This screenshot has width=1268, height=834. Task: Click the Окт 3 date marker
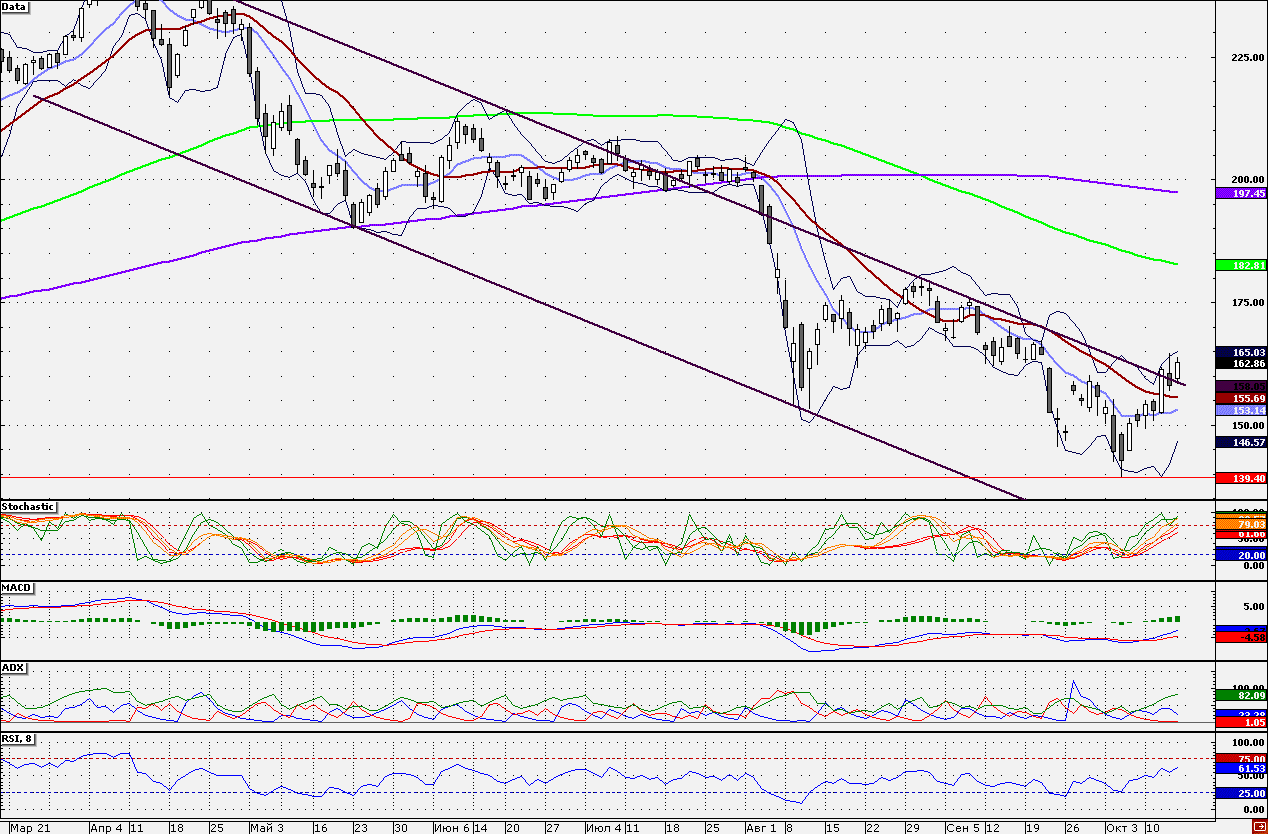point(1118,827)
